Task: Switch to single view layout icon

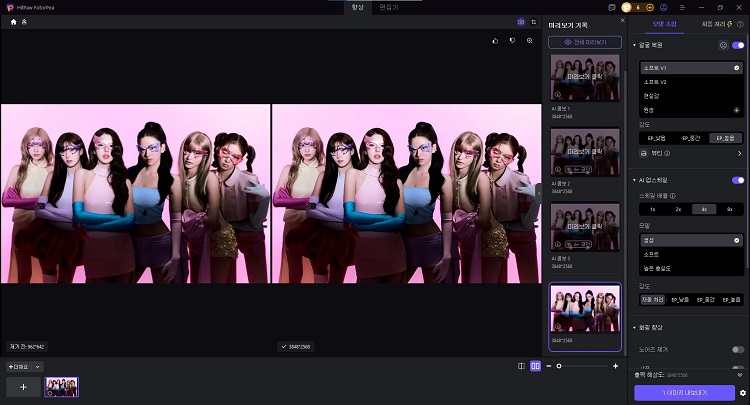Action: (521, 366)
